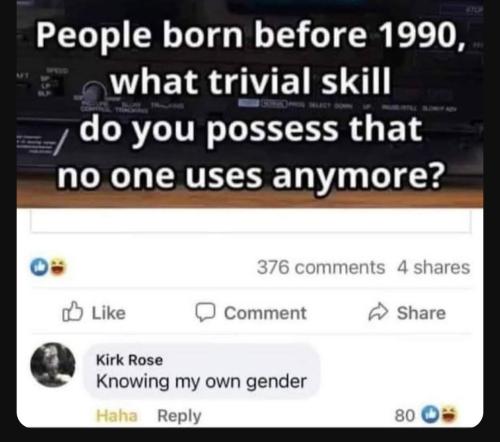The image size is (500, 442).
Task: Open the blue like reaction icon above the Like button
Action: pyautogui.click(x=39, y=267)
